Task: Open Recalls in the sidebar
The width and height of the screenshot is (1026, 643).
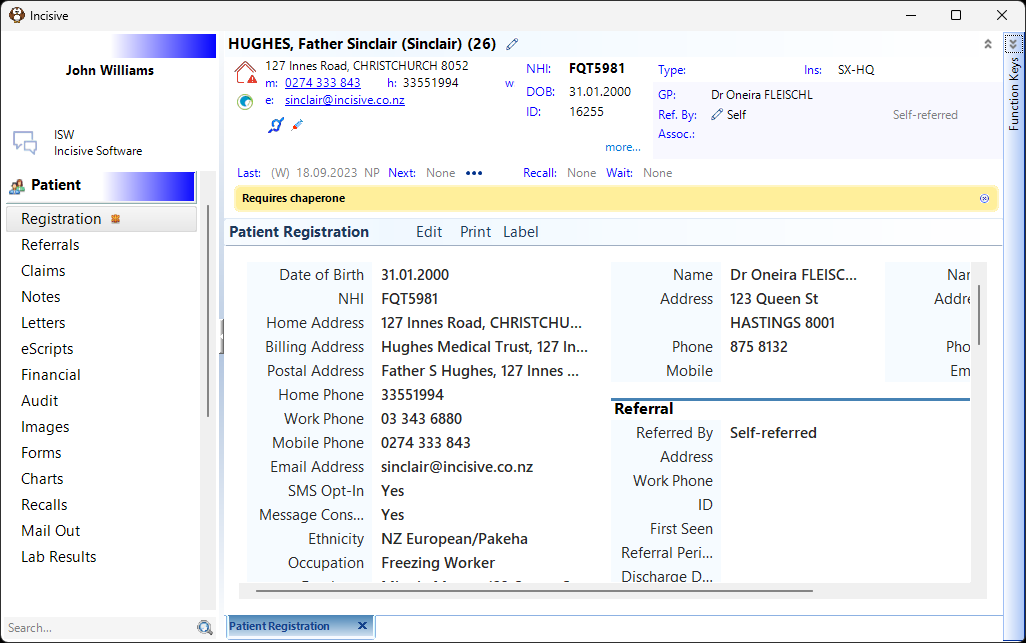Action: 44,505
